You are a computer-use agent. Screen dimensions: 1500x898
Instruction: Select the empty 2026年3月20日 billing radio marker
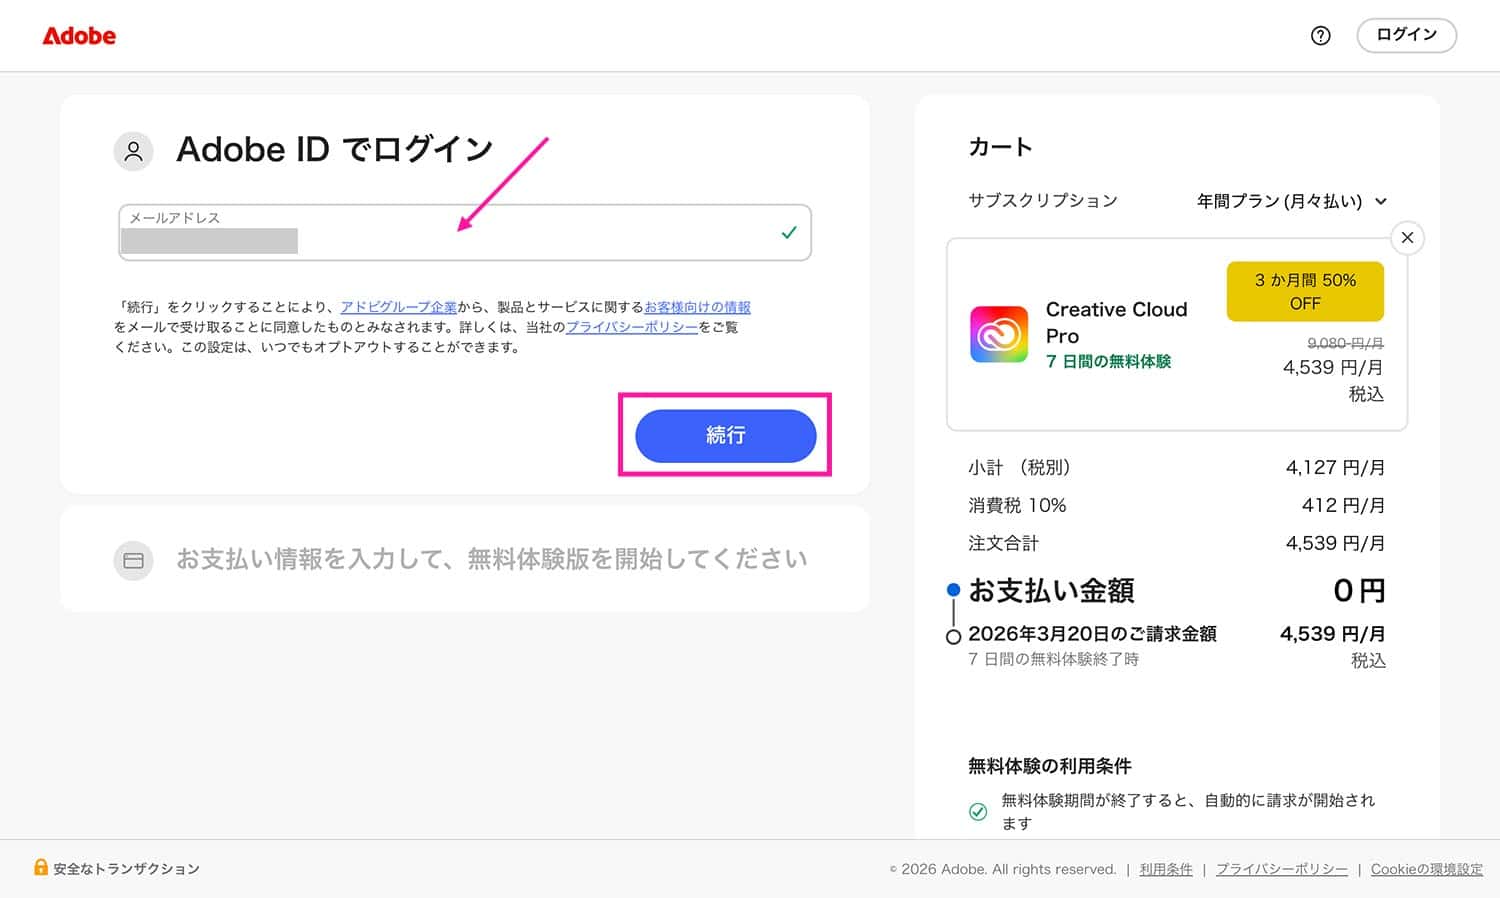(953, 636)
